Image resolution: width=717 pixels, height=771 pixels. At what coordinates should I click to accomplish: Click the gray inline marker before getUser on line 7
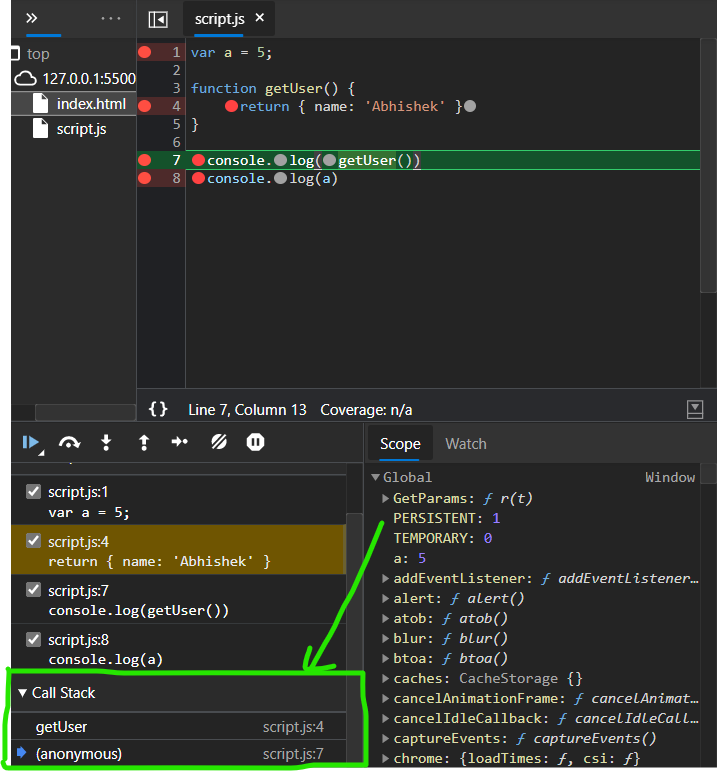pos(330,160)
